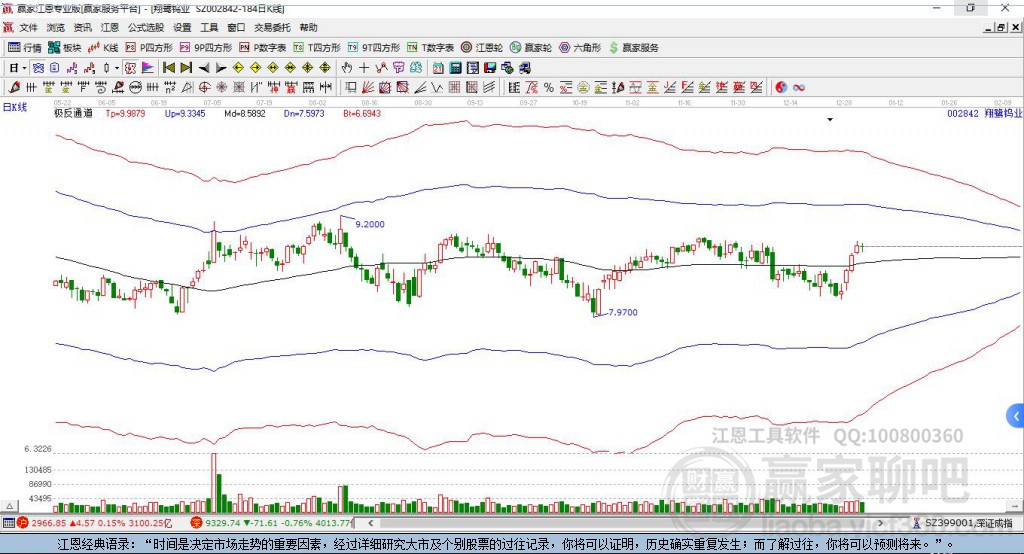Click the save floppy disk icon

(490, 68)
